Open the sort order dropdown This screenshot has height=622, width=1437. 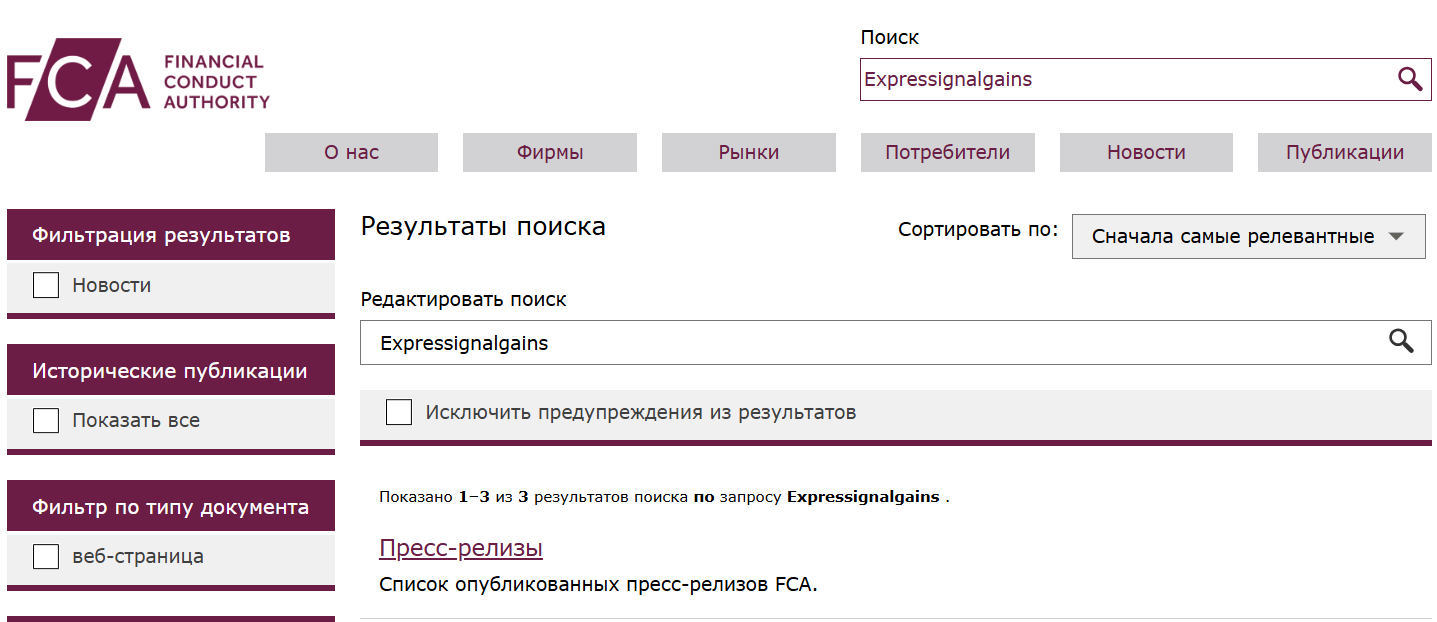click(x=1232, y=237)
